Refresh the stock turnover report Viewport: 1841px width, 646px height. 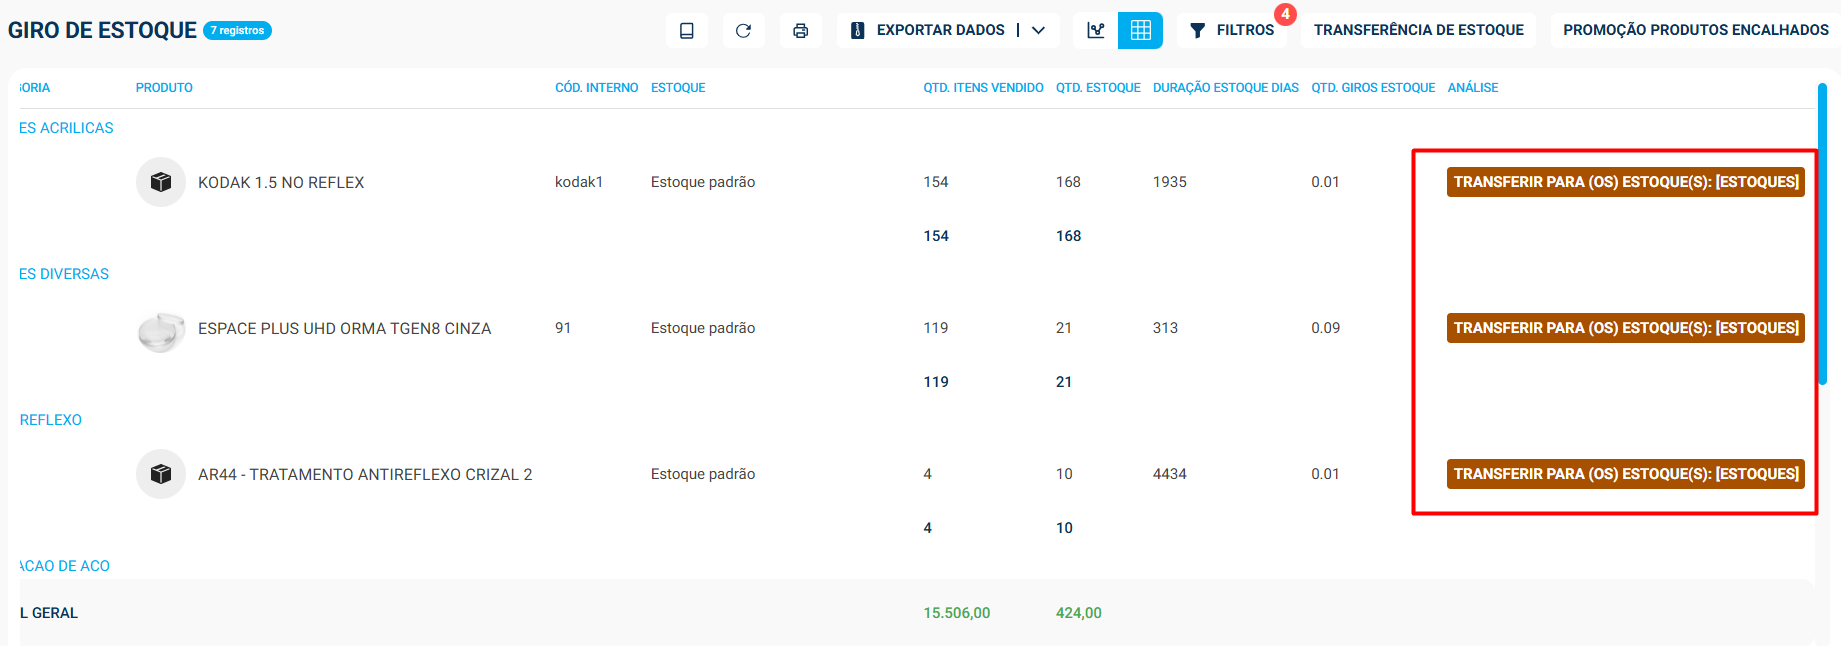pos(743,31)
